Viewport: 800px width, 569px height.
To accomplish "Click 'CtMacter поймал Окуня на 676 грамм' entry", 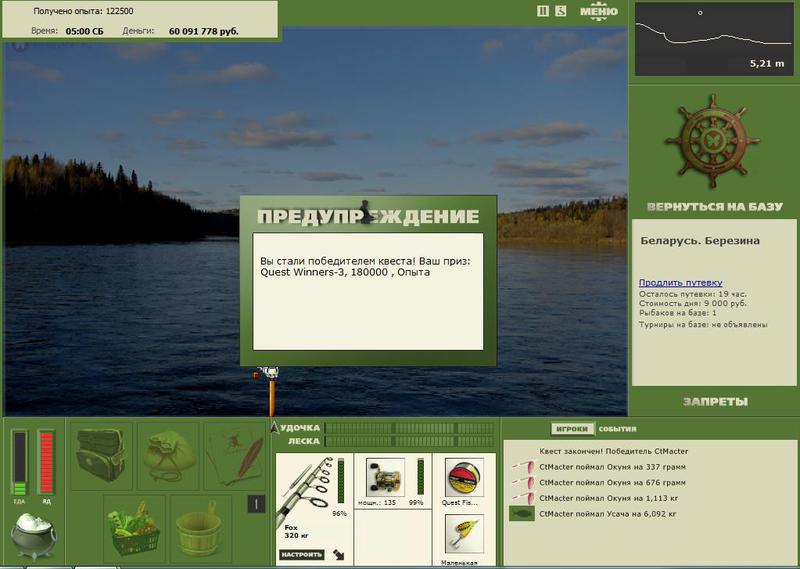I will (x=612, y=482).
